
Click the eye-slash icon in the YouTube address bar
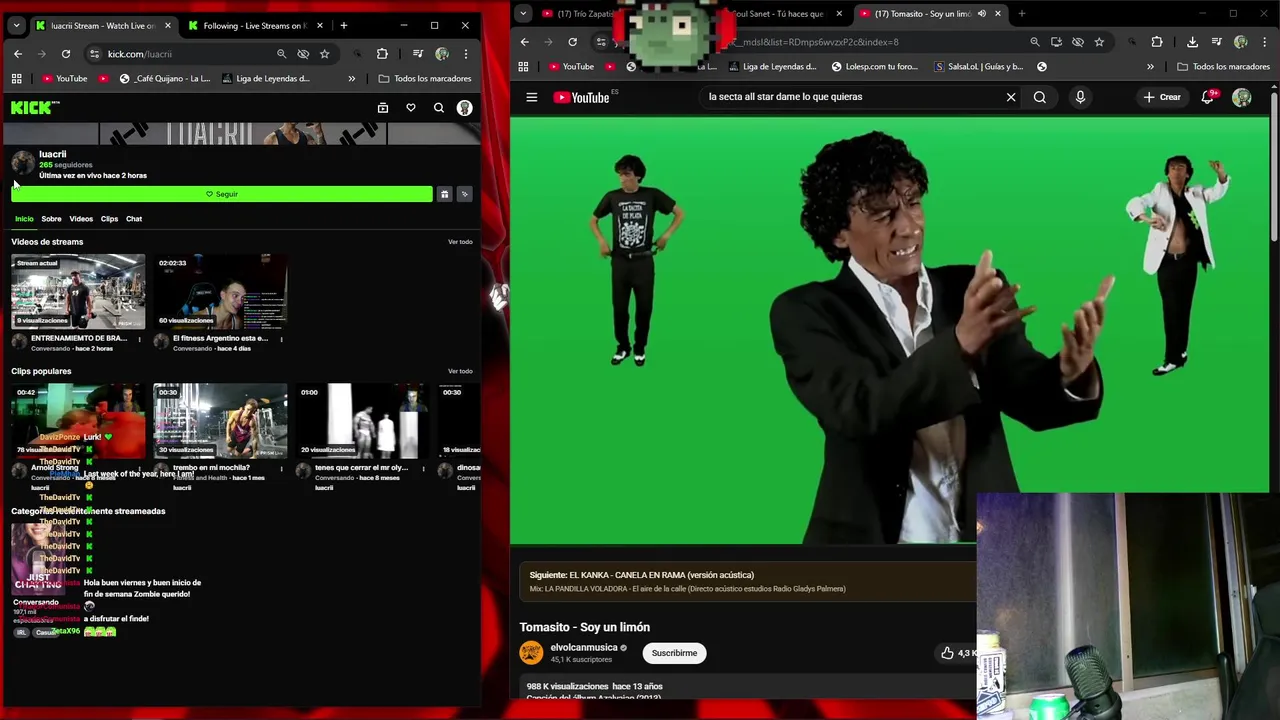[x=1078, y=42]
